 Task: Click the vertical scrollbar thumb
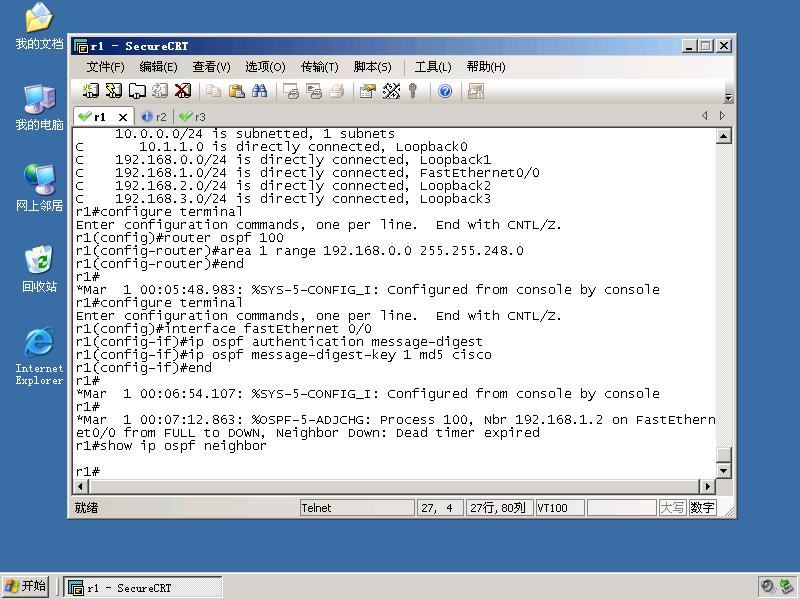pos(723,454)
